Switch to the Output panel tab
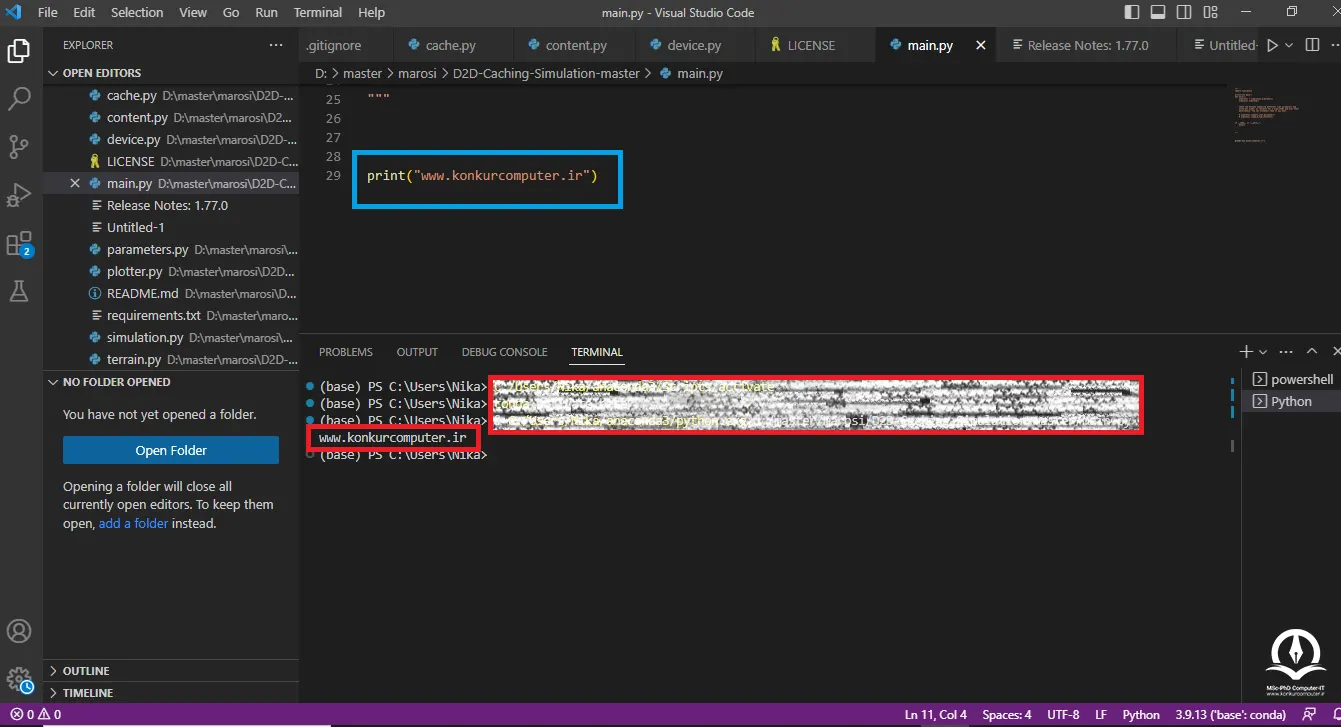 (x=417, y=352)
